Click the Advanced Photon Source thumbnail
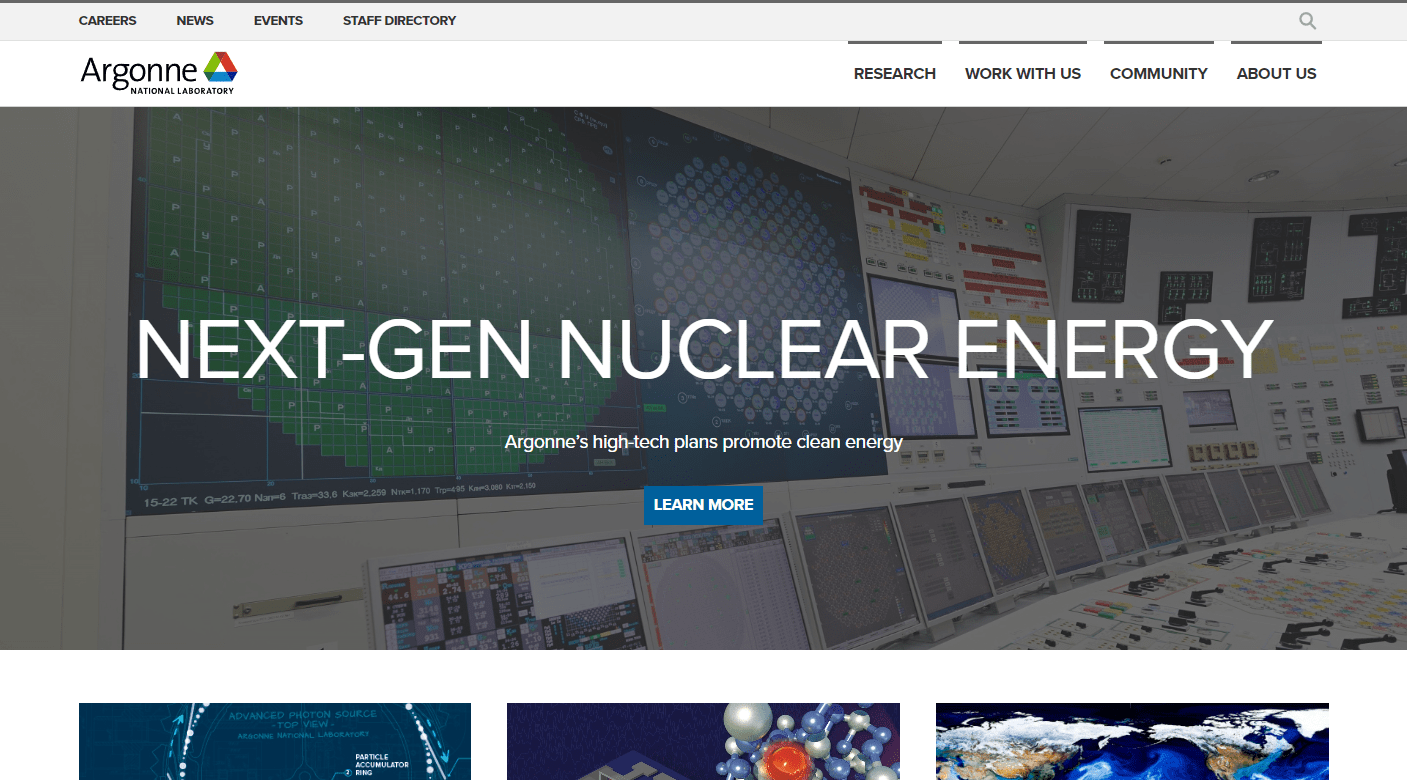Screen dimensions: 1407x780 (274, 741)
